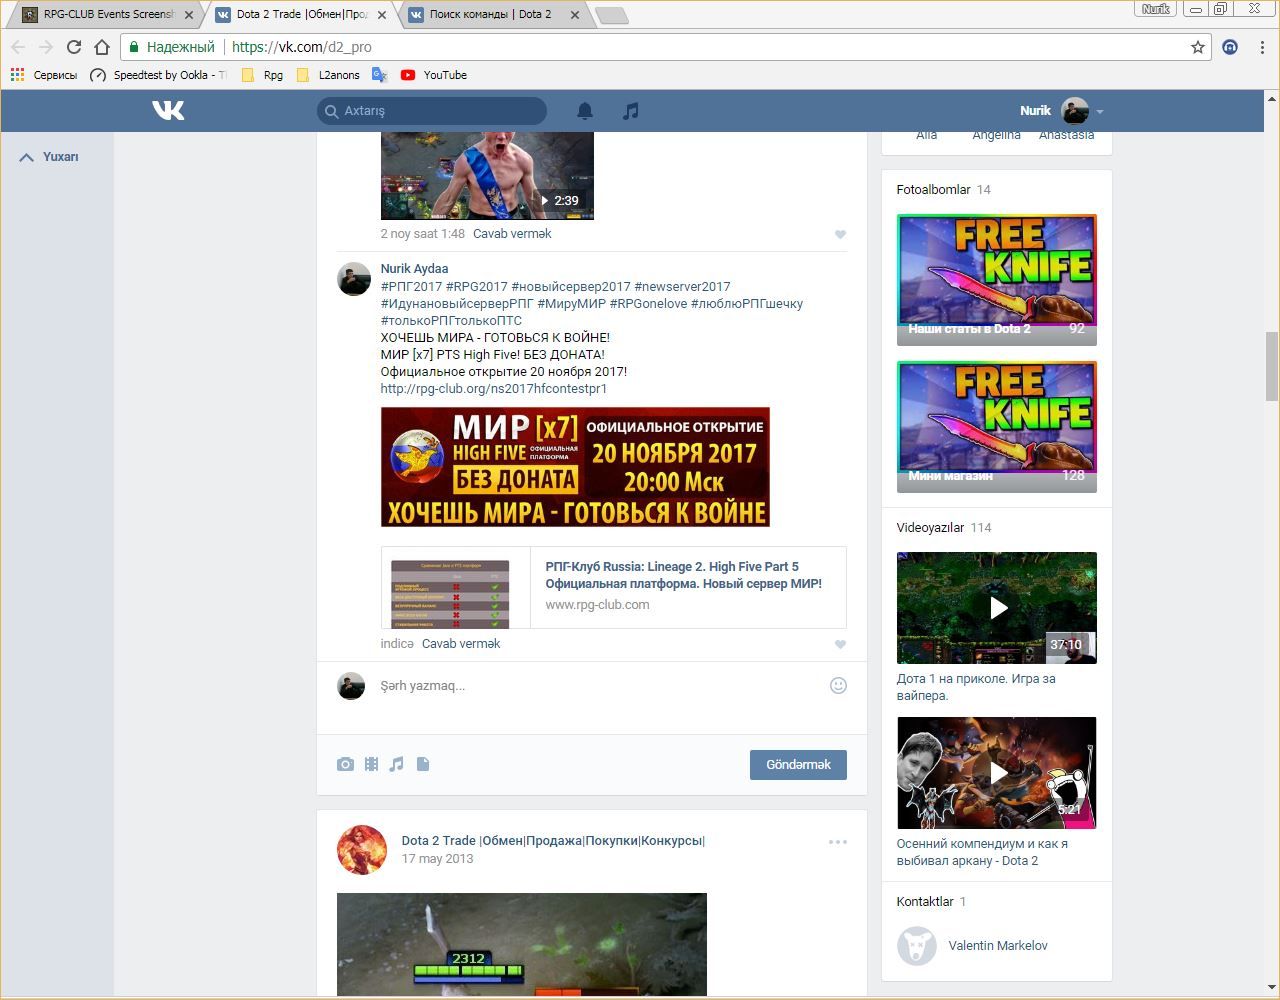Play the 2:39 video in comment
The image size is (1280, 1000).
coord(487,176)
